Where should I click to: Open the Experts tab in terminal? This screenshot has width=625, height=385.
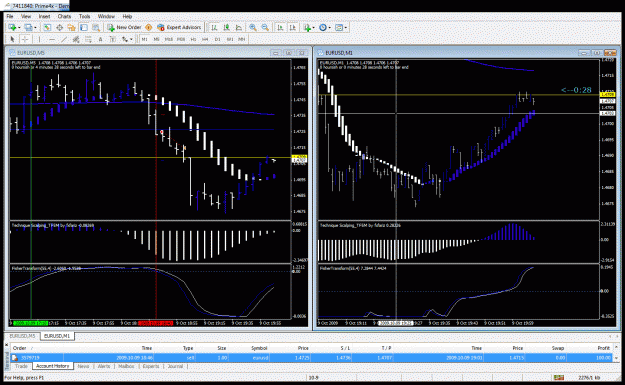coord(151,366)
